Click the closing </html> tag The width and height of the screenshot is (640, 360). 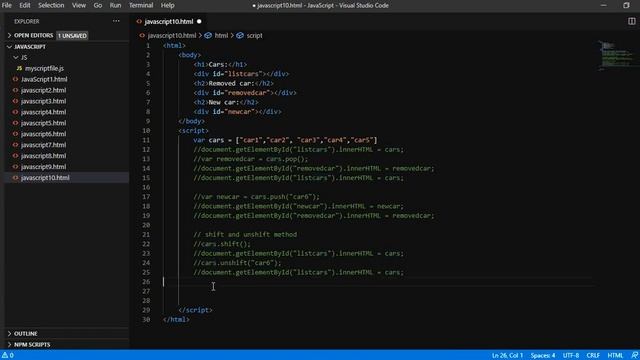(176, 319)
